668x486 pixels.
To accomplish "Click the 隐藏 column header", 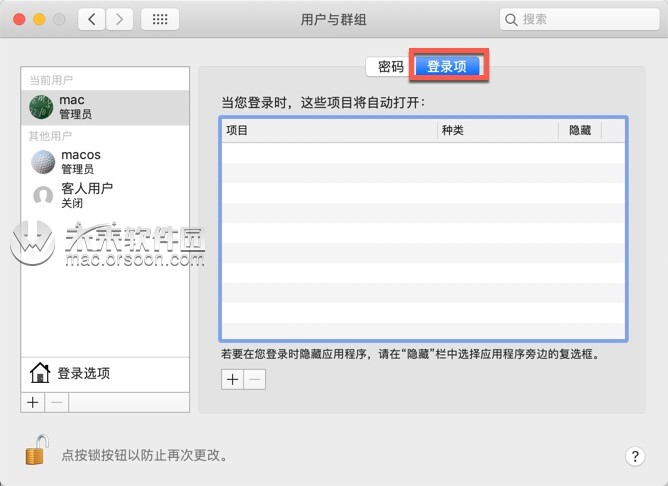I will tap(580, 130).
